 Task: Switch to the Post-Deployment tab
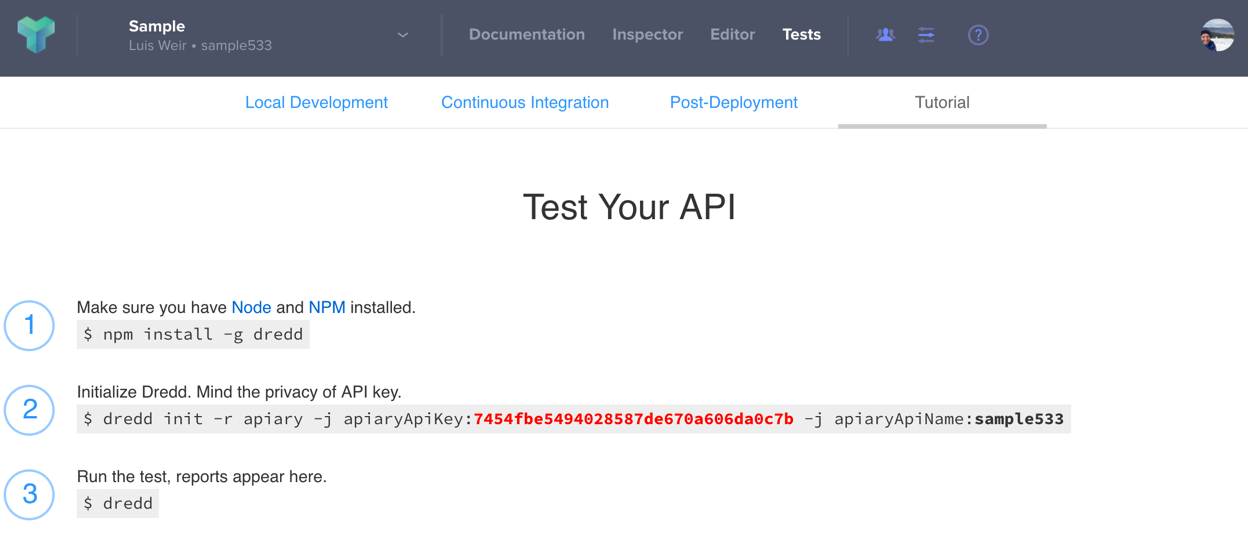pyautogui.click(x=734, y=103)
